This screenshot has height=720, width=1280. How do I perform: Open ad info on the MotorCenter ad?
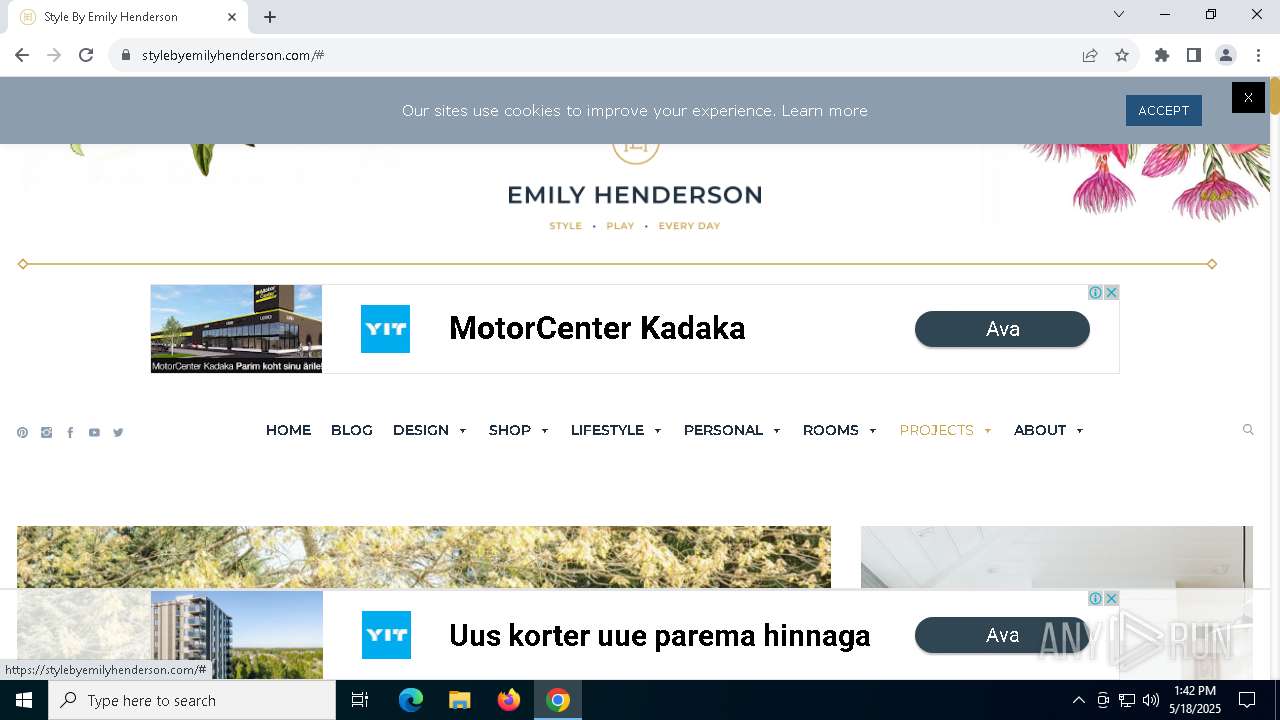[x=1096, y=293]
